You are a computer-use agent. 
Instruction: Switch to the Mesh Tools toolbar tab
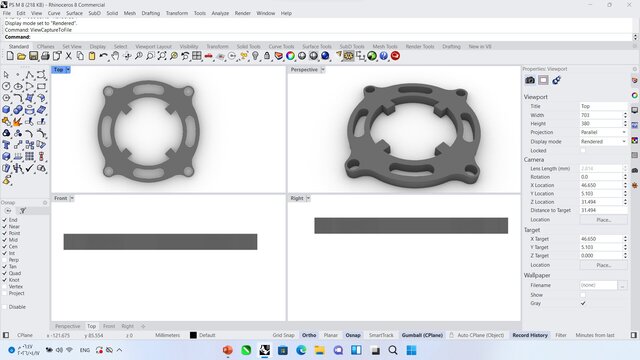385,47
